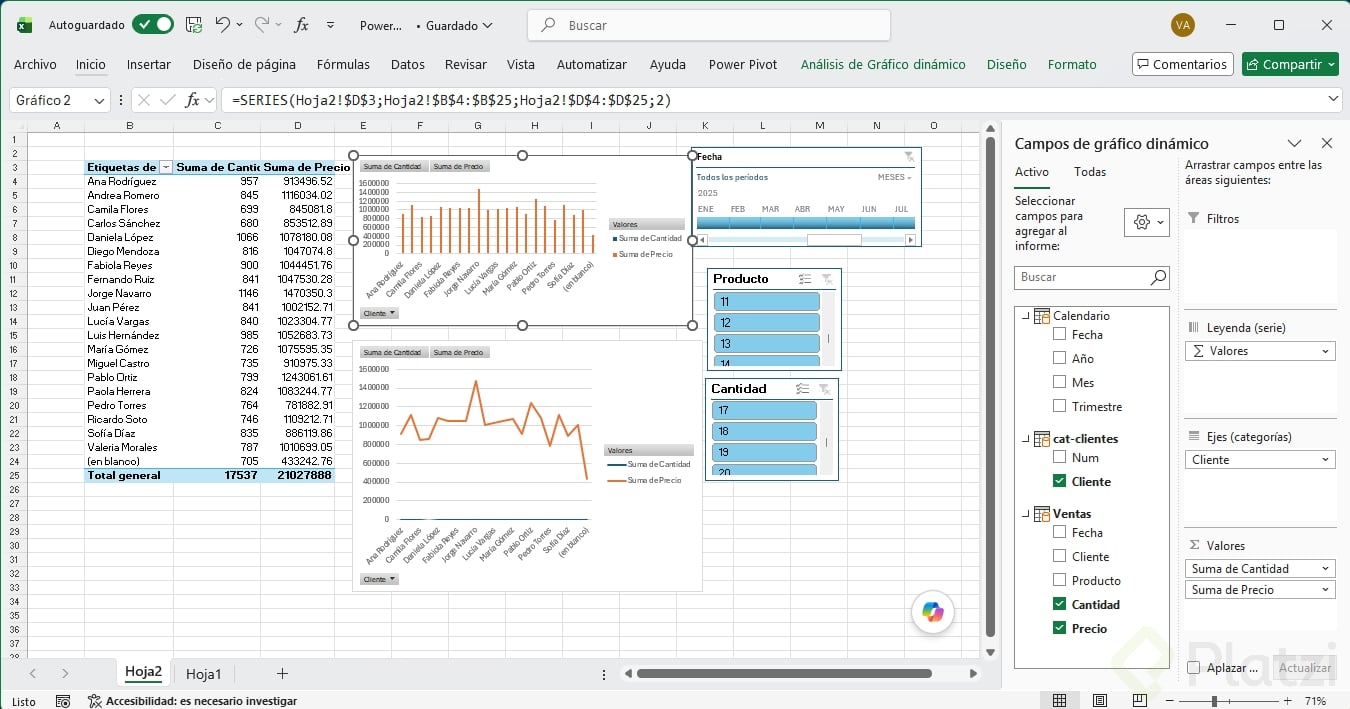Close the Campos de gráfico dinámico pane
Screen dimensions: 1350x709
pos(1327,143)
